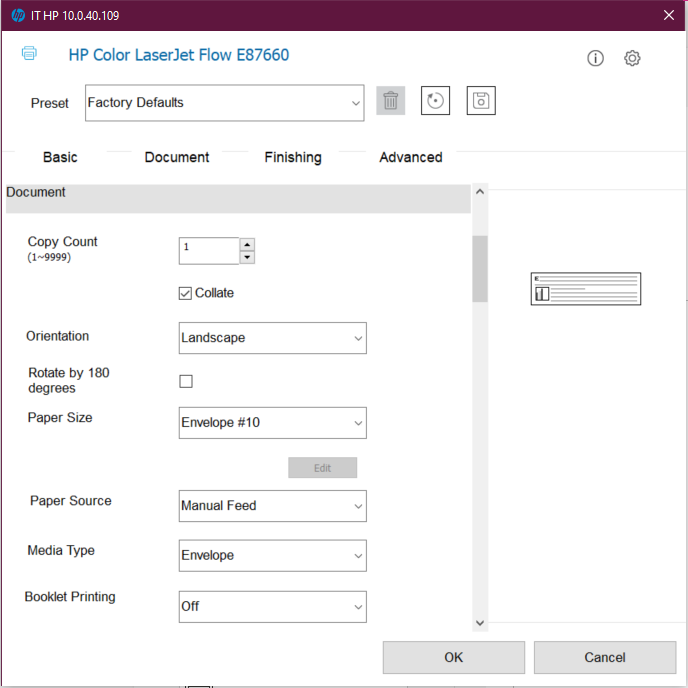The width and height of the screenshot is (688, 688).
Task: Enable Rotate by 180 degrees checkbox
Action: [x=186, y=381]
